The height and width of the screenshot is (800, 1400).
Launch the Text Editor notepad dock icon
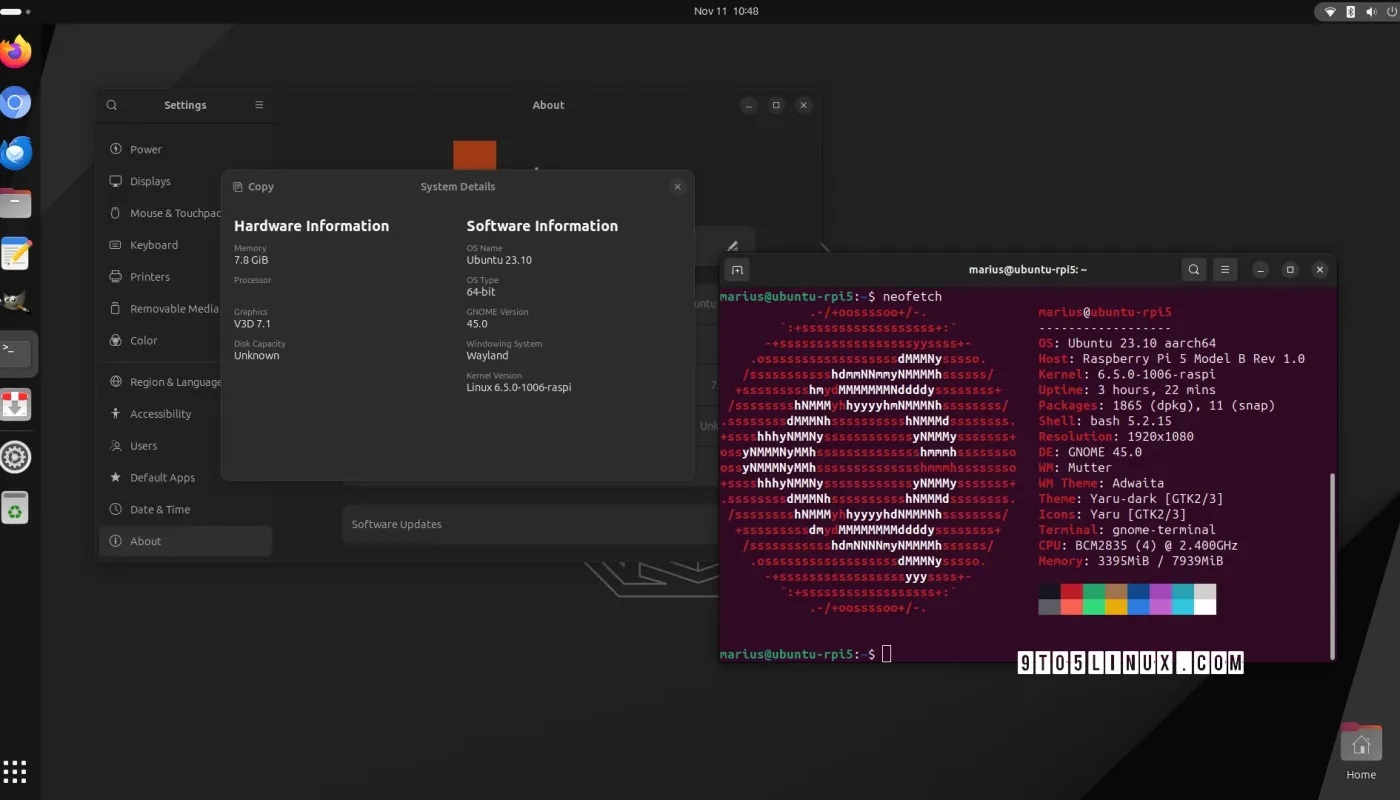pos(16,254)
